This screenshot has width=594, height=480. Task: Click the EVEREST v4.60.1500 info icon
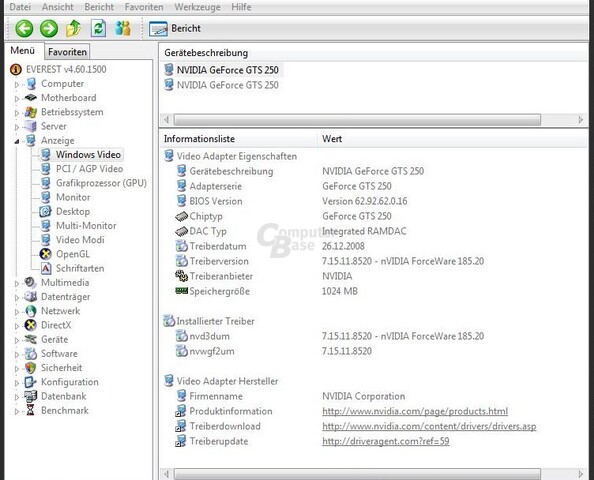click(x=16, y=69)
